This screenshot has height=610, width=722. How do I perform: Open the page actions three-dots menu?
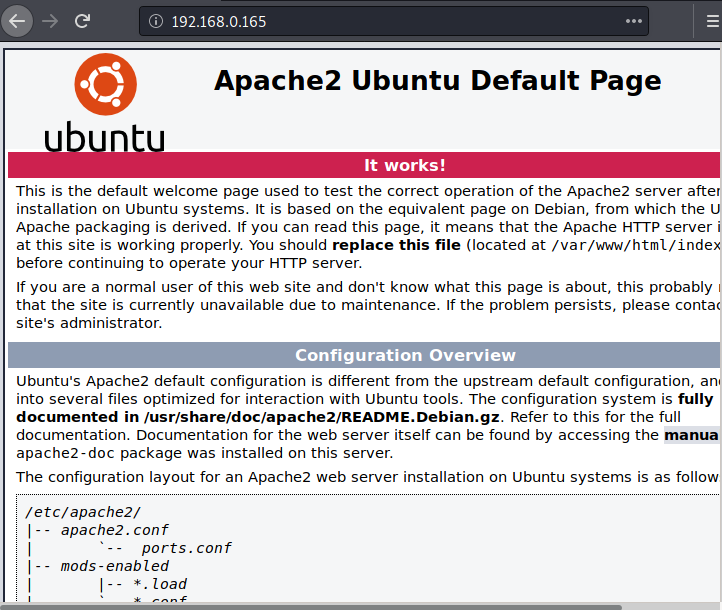[634, 21]
